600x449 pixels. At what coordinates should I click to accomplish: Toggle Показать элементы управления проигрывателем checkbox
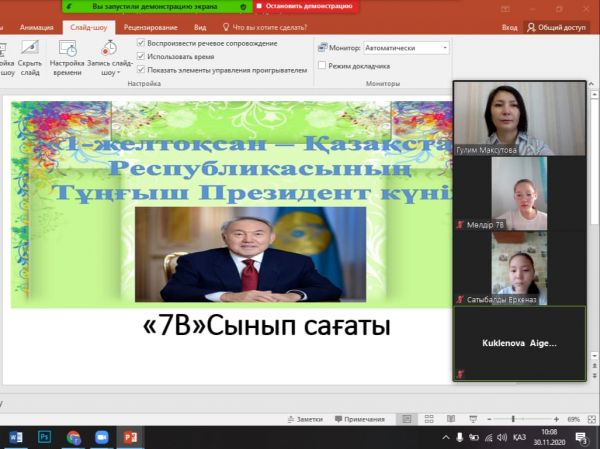tap(141, 71)
